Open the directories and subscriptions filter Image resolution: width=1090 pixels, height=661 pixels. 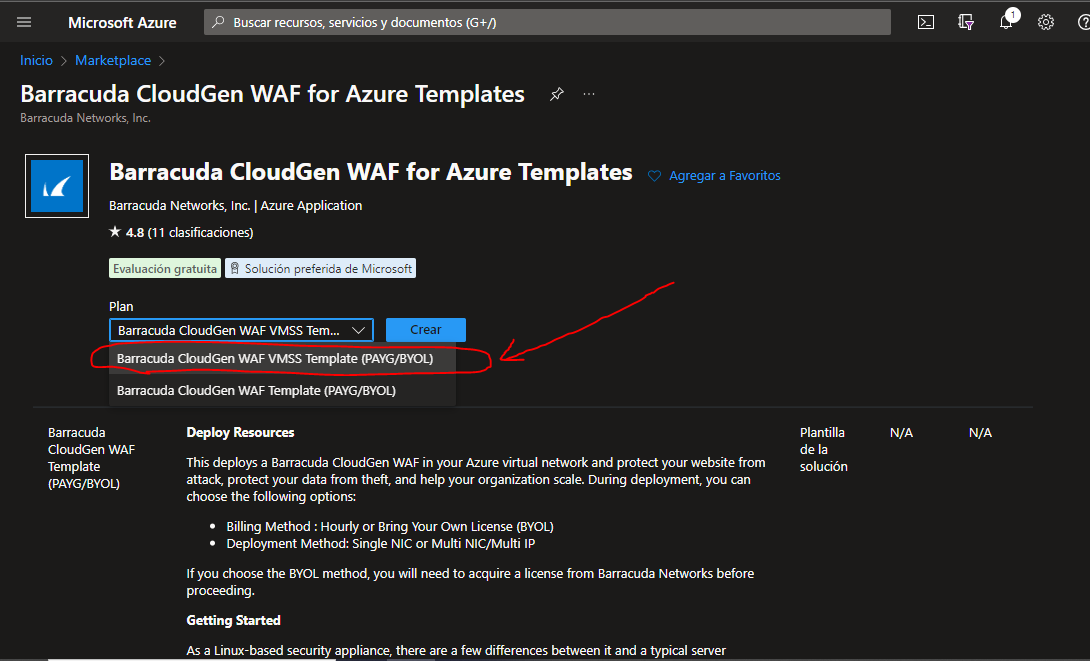(965, 21)
